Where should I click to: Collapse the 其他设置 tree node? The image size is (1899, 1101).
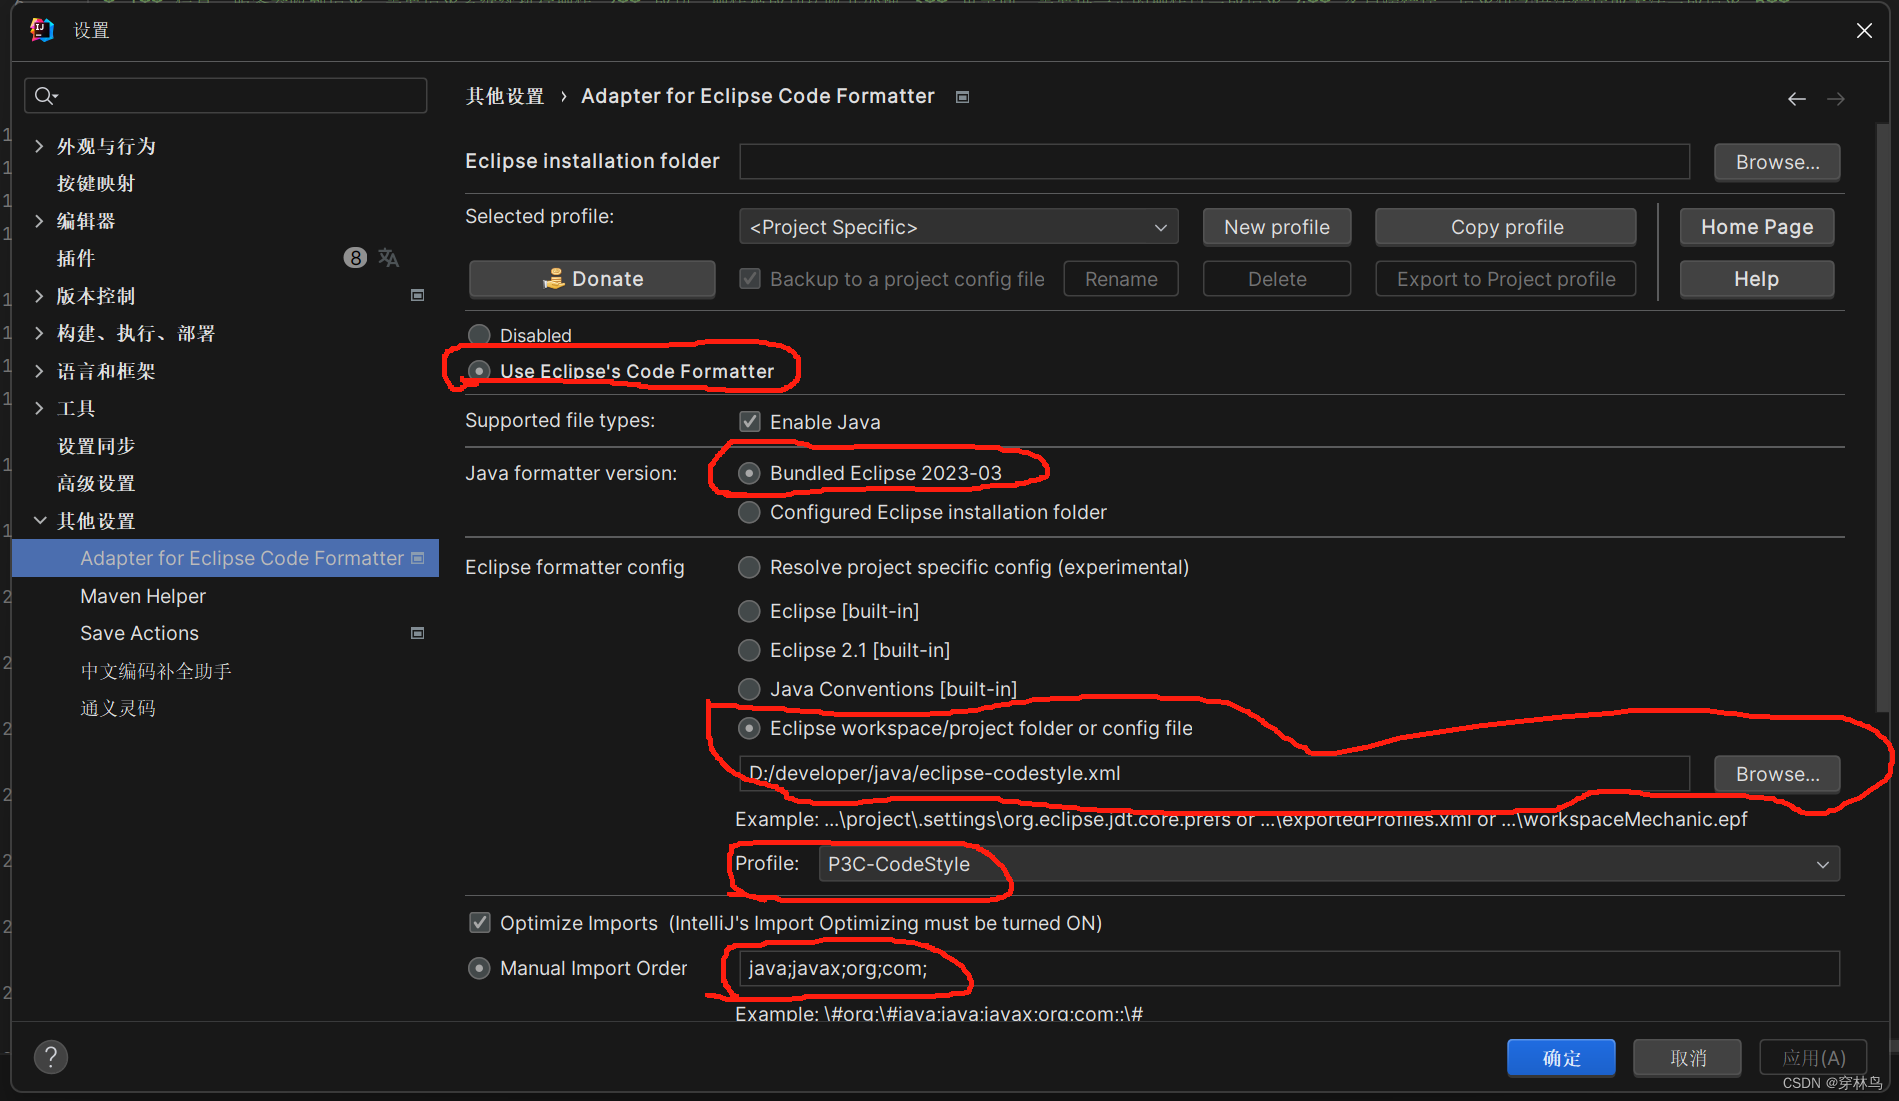tap(39, 521)
